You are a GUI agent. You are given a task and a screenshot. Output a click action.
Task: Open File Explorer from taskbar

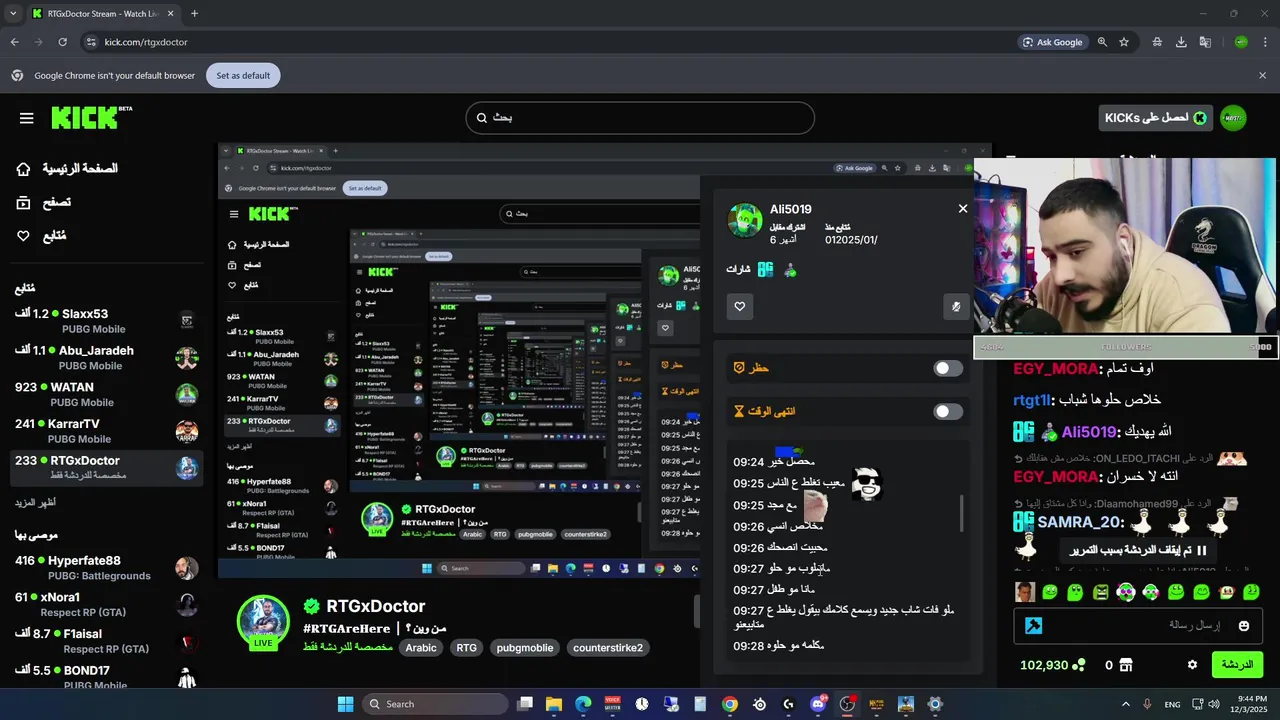[x=554, y=704]
